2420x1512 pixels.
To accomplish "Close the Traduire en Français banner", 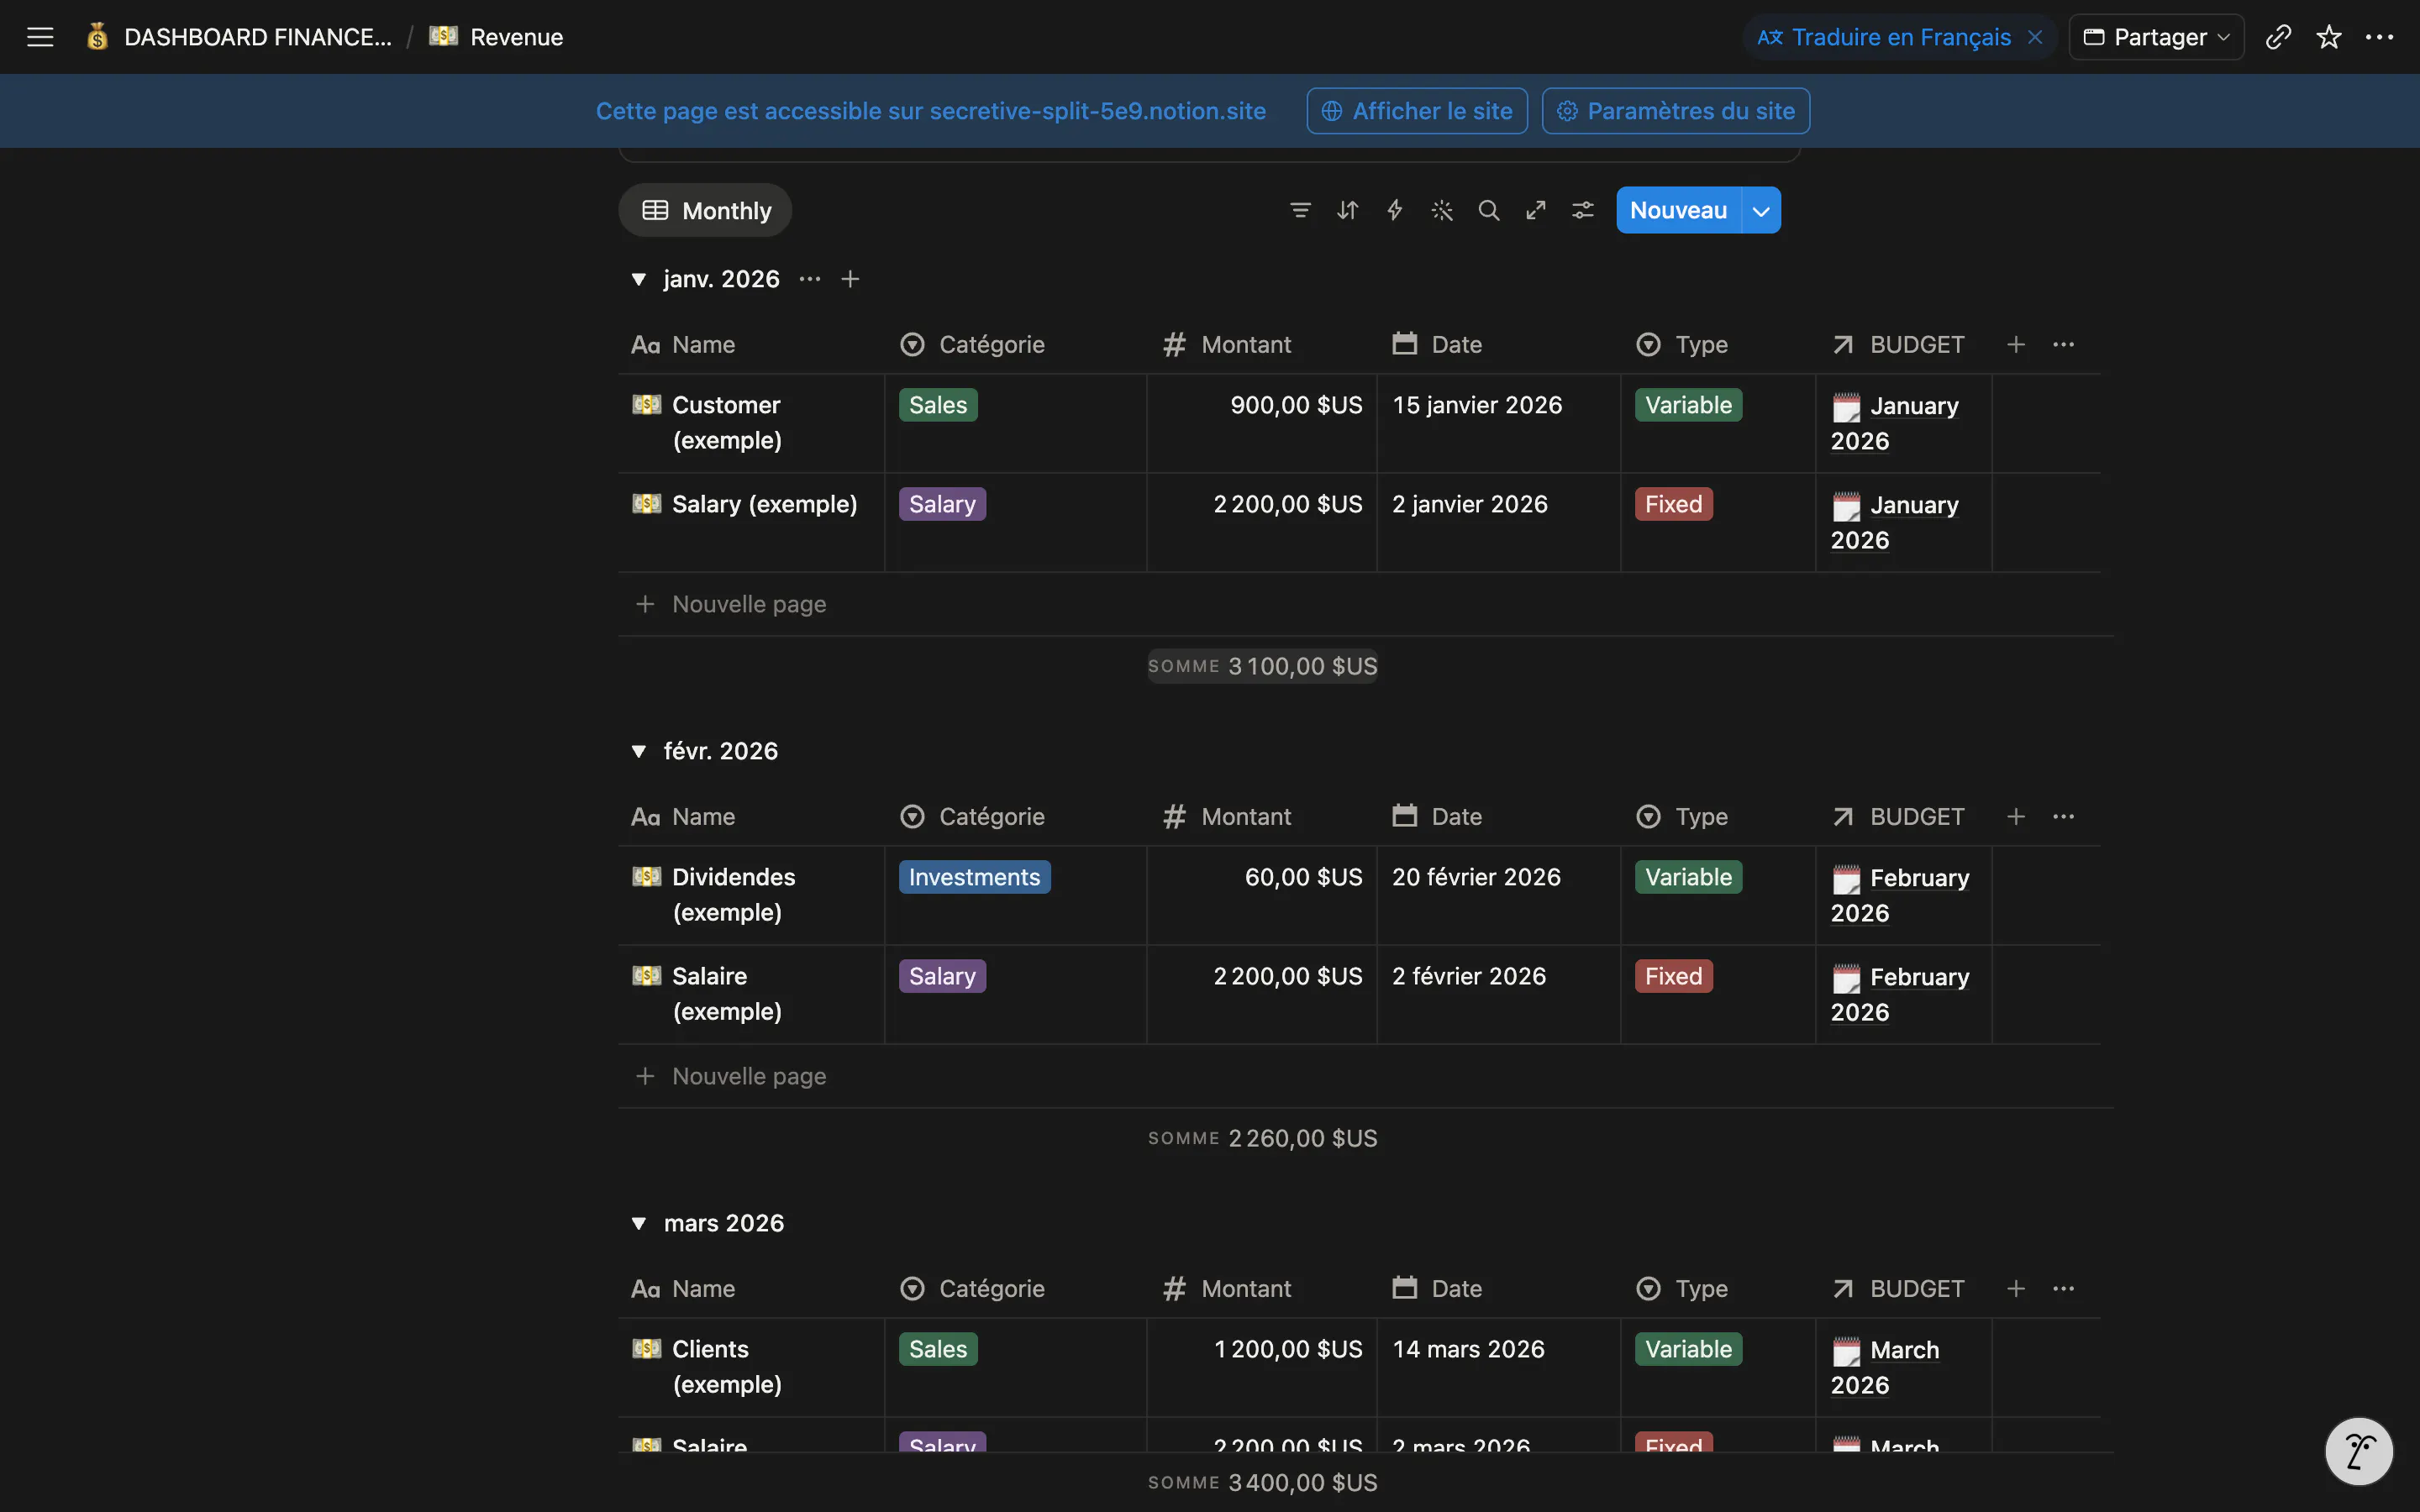I will 2035,37.
